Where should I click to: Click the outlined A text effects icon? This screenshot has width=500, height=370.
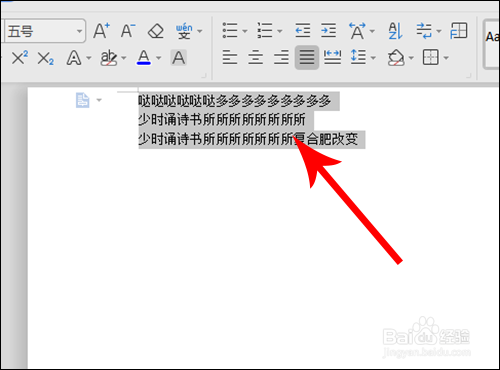point(74,58)
